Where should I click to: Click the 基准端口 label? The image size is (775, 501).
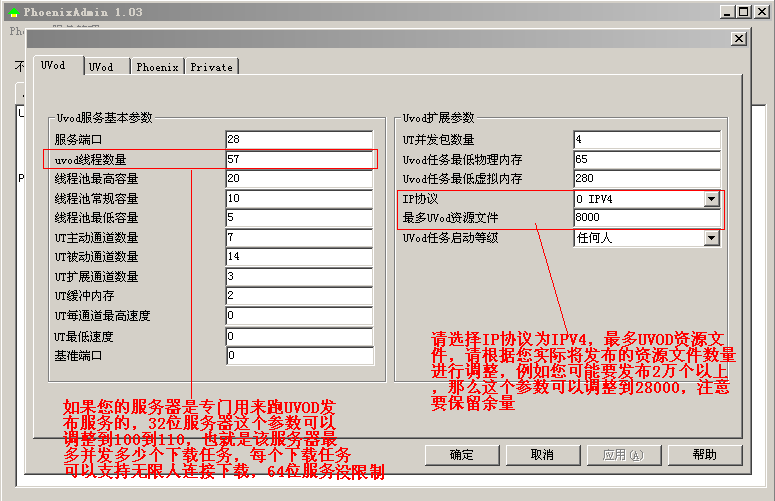click(79, 356)
